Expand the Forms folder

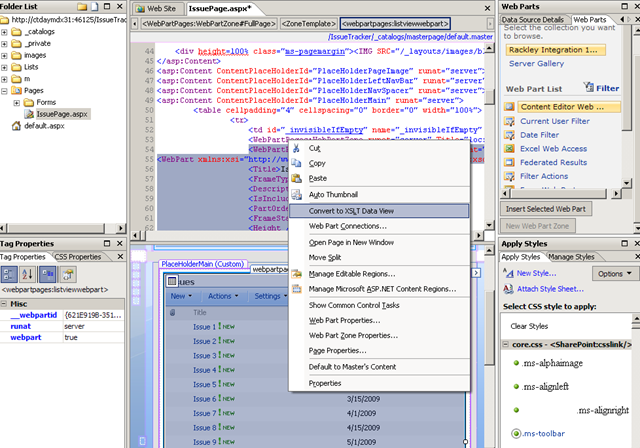pyautogui.click(x=16, y=103)
